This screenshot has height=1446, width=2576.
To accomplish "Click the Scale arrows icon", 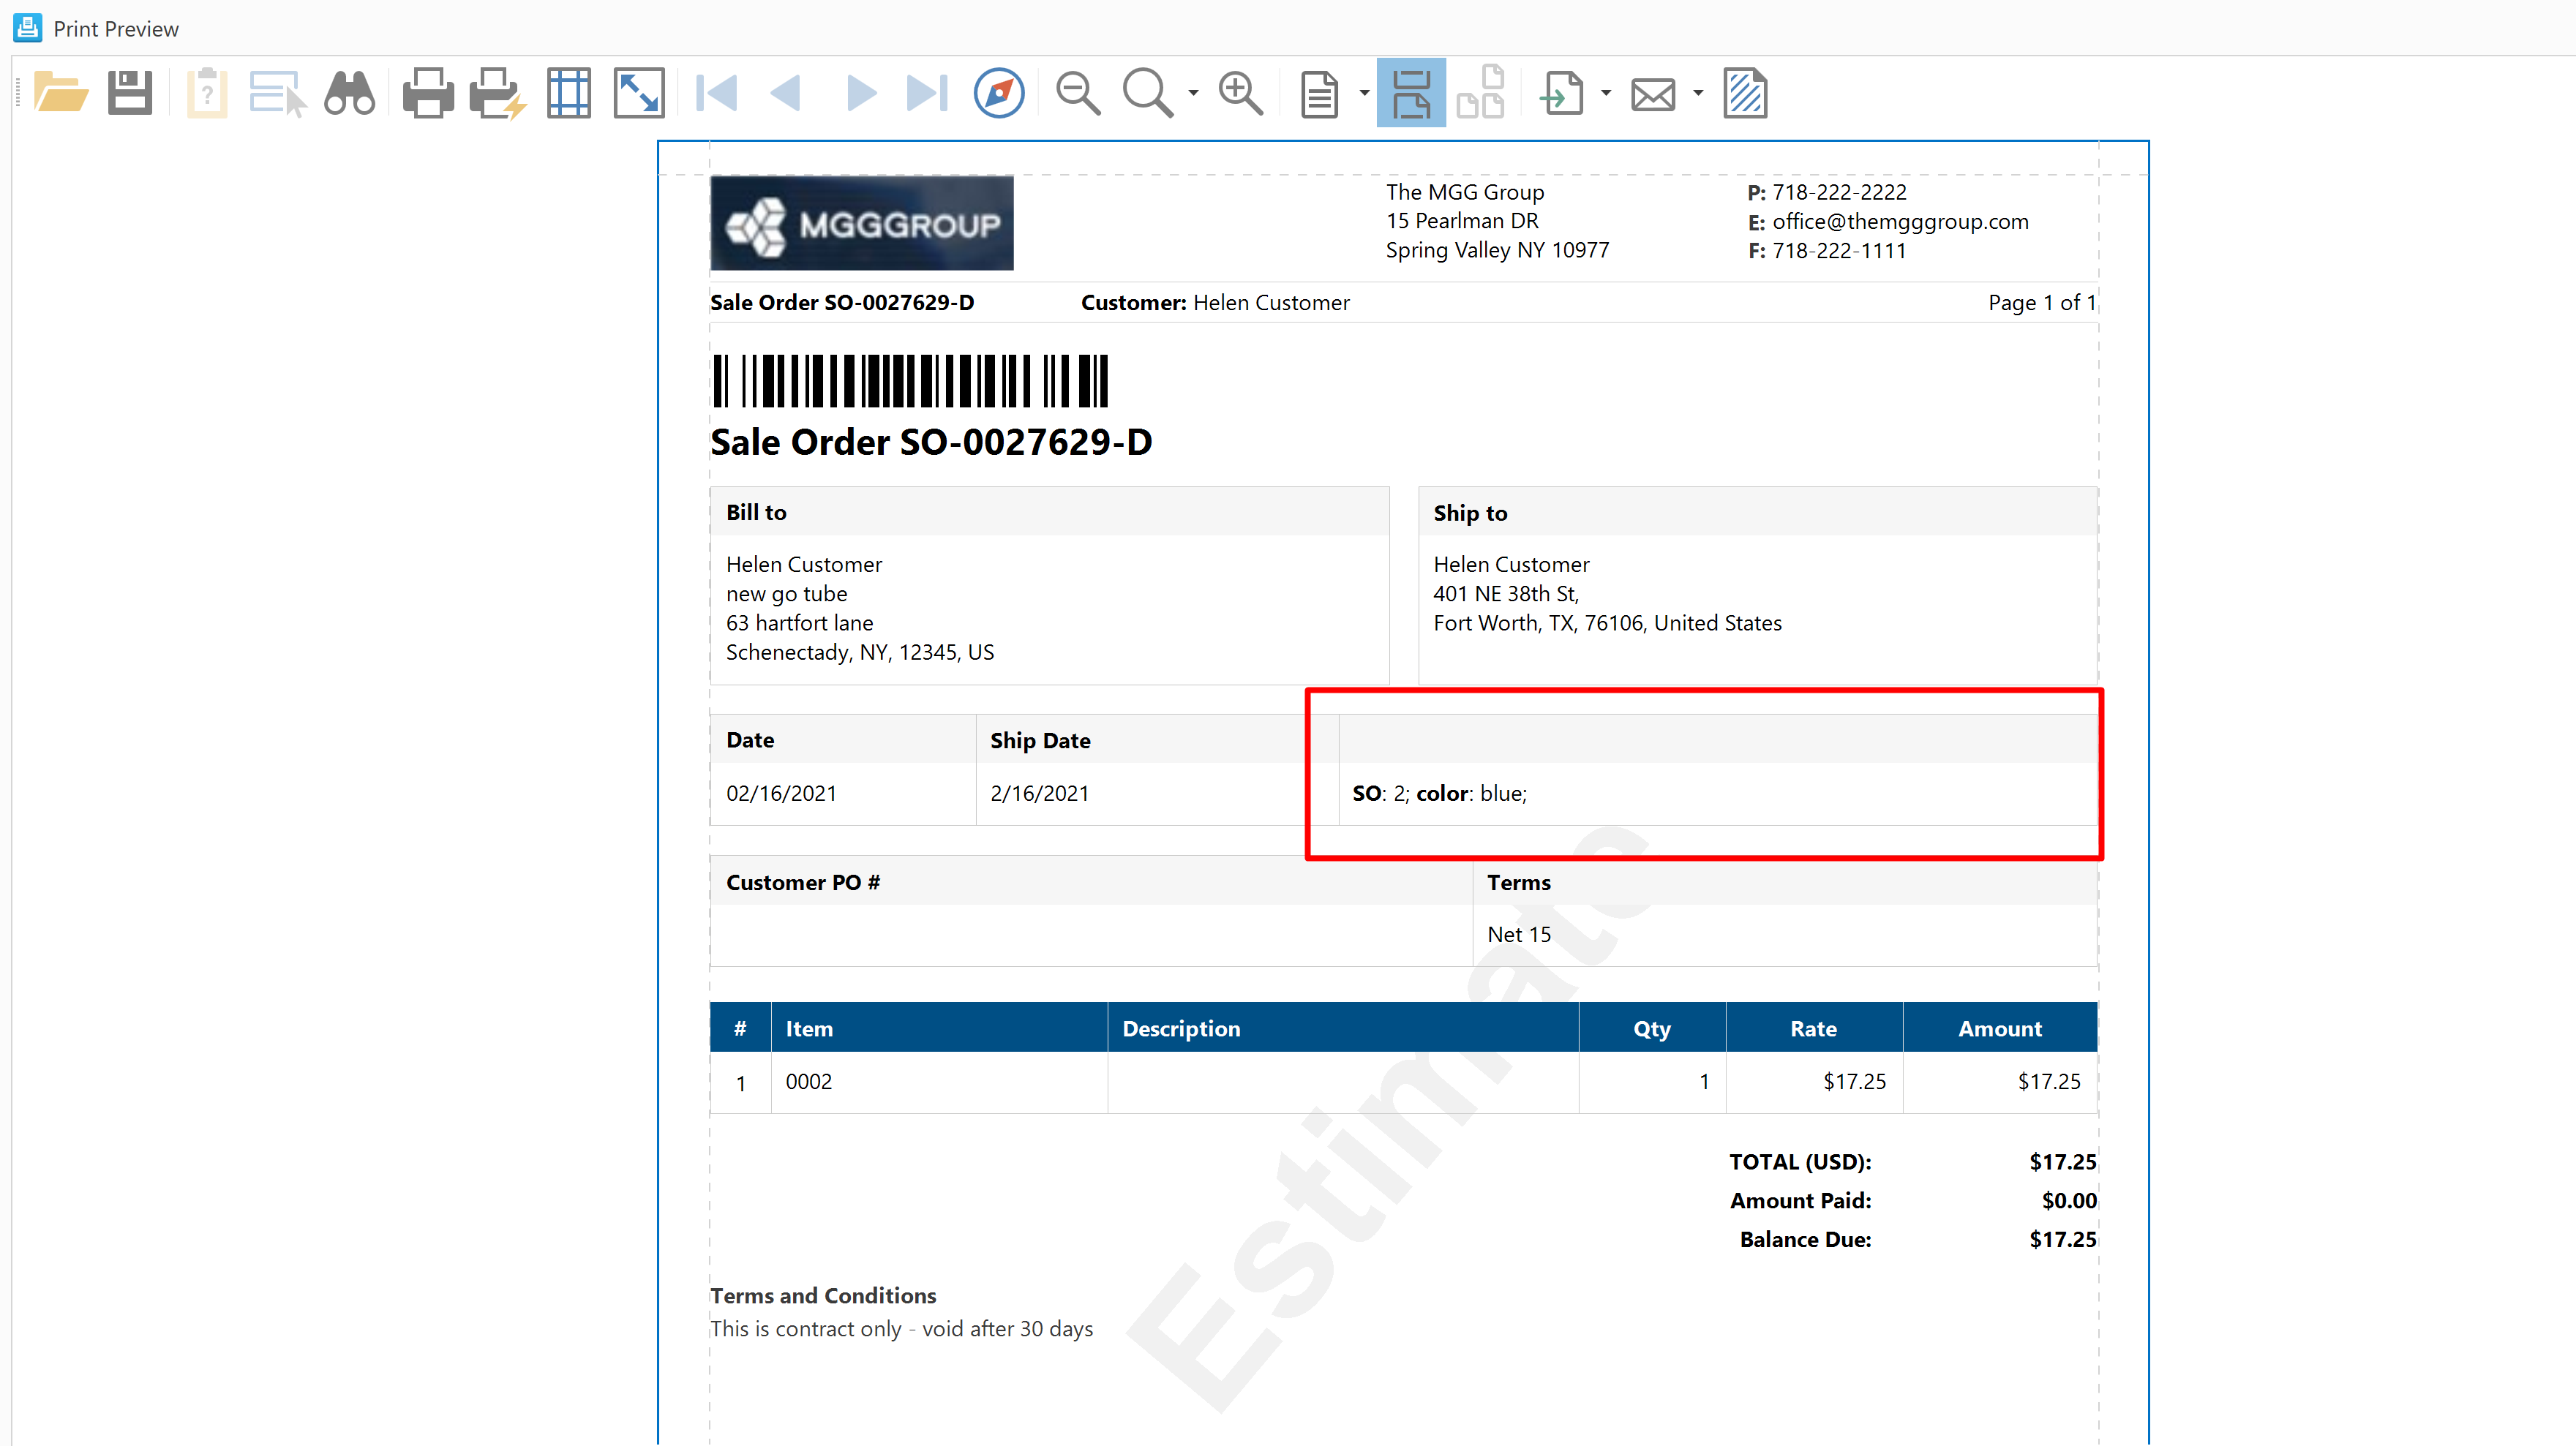I will (639, 94).
